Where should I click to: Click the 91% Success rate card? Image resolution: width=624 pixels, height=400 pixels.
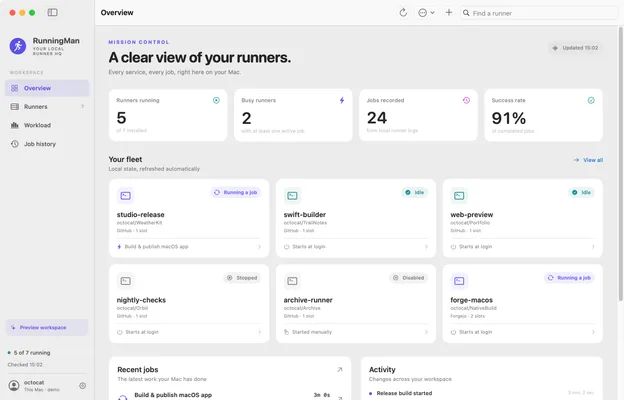(543, 115)
